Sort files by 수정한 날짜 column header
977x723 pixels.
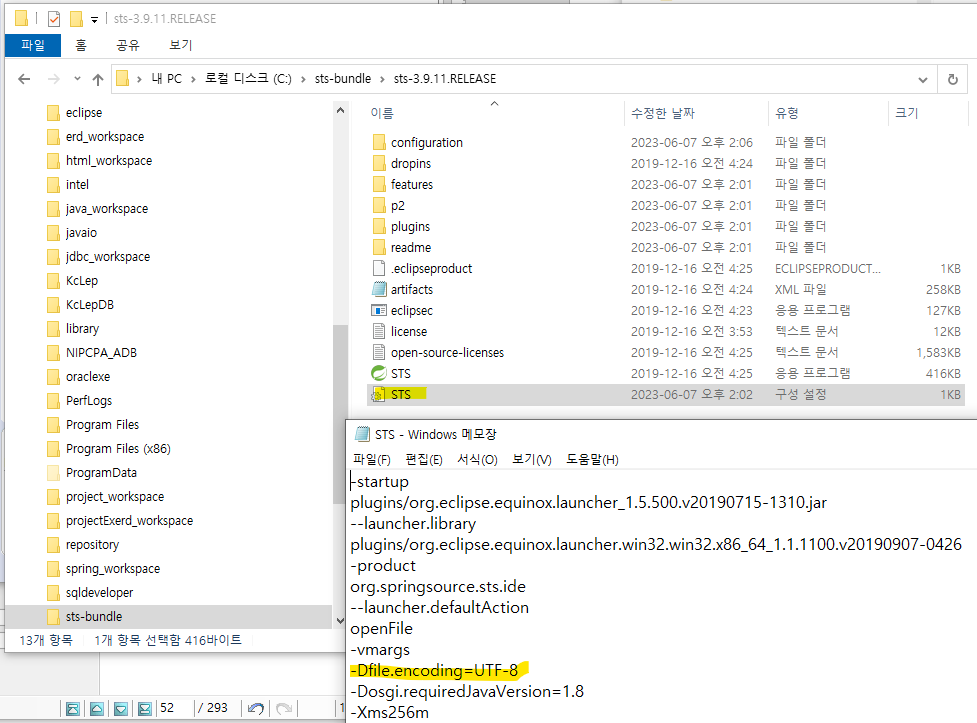tap(662, 113)
